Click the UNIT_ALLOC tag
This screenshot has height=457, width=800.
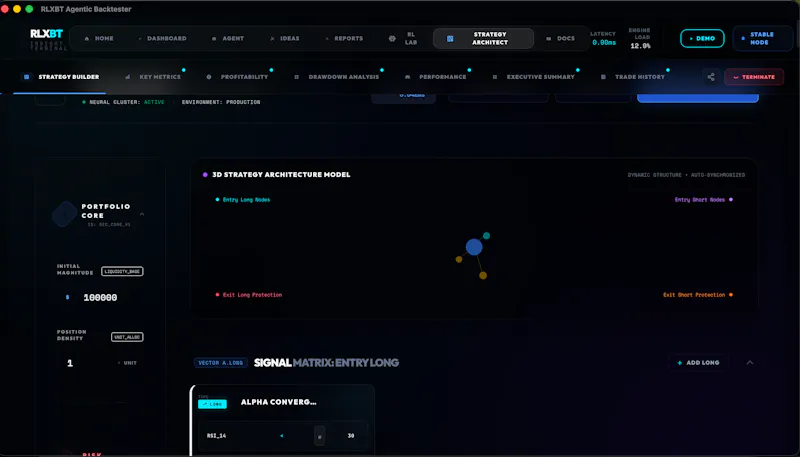point(127,337)
